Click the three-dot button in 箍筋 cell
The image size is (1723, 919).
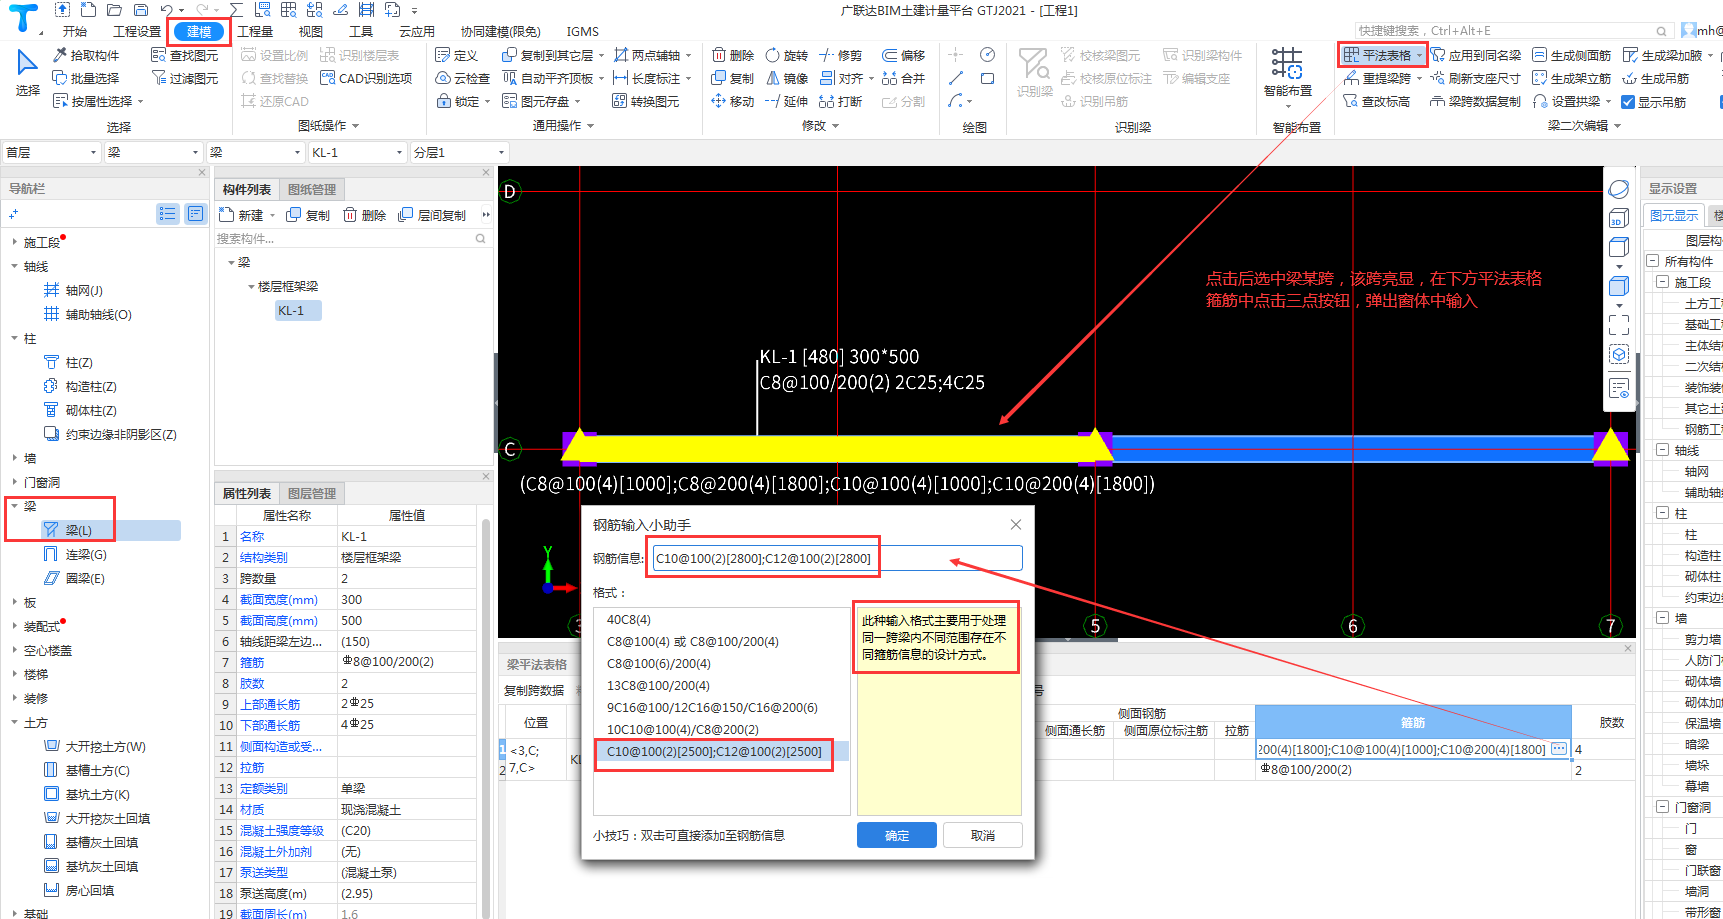(1559, 748)
